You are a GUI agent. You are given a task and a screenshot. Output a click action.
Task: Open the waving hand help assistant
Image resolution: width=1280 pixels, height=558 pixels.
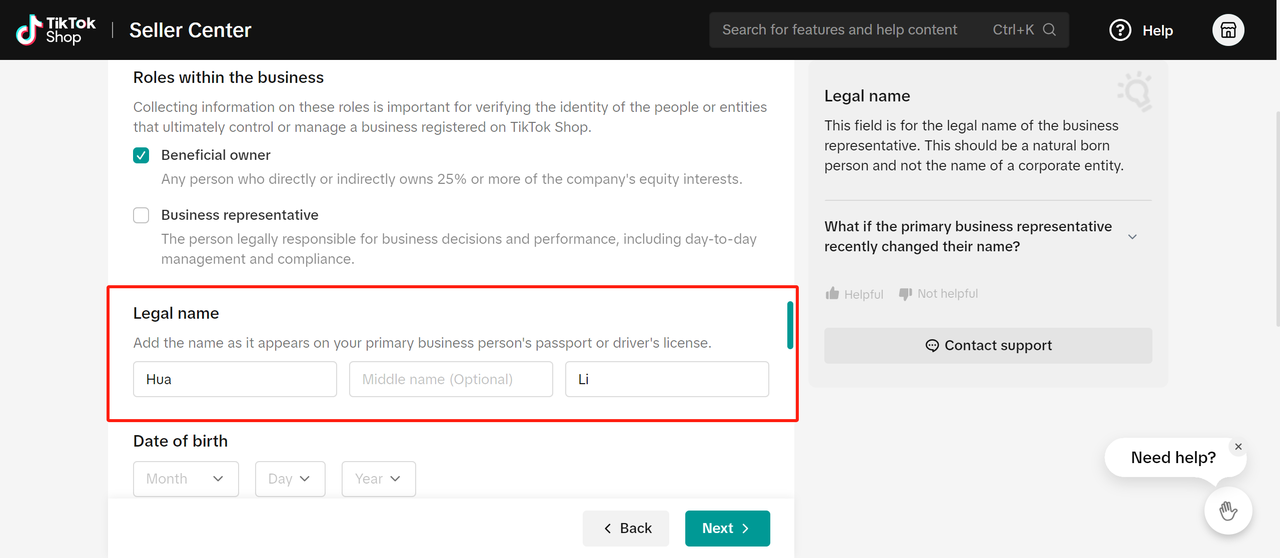(1228, 511)
